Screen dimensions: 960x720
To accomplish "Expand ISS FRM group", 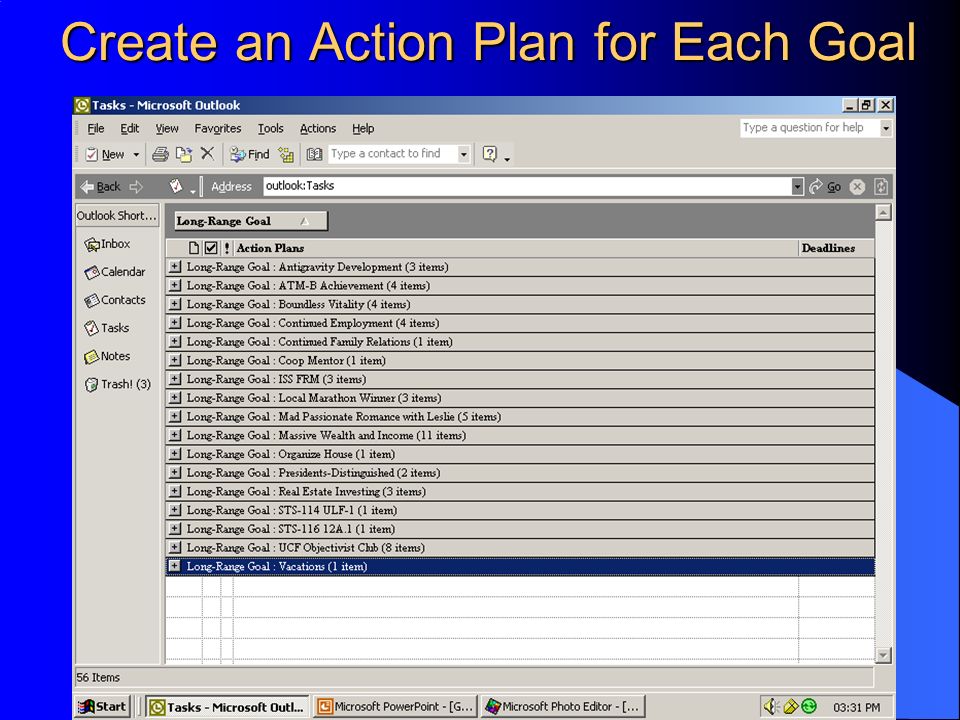I will tap(175, 379).
